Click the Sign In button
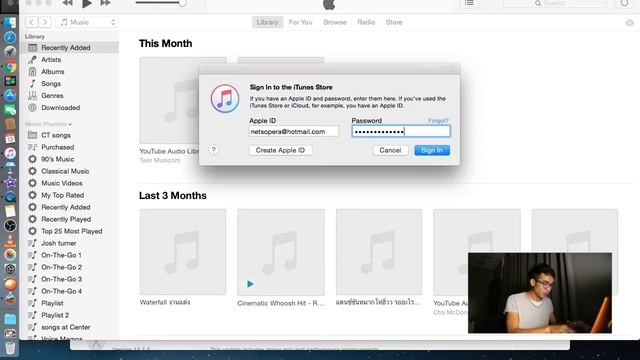 432,150
